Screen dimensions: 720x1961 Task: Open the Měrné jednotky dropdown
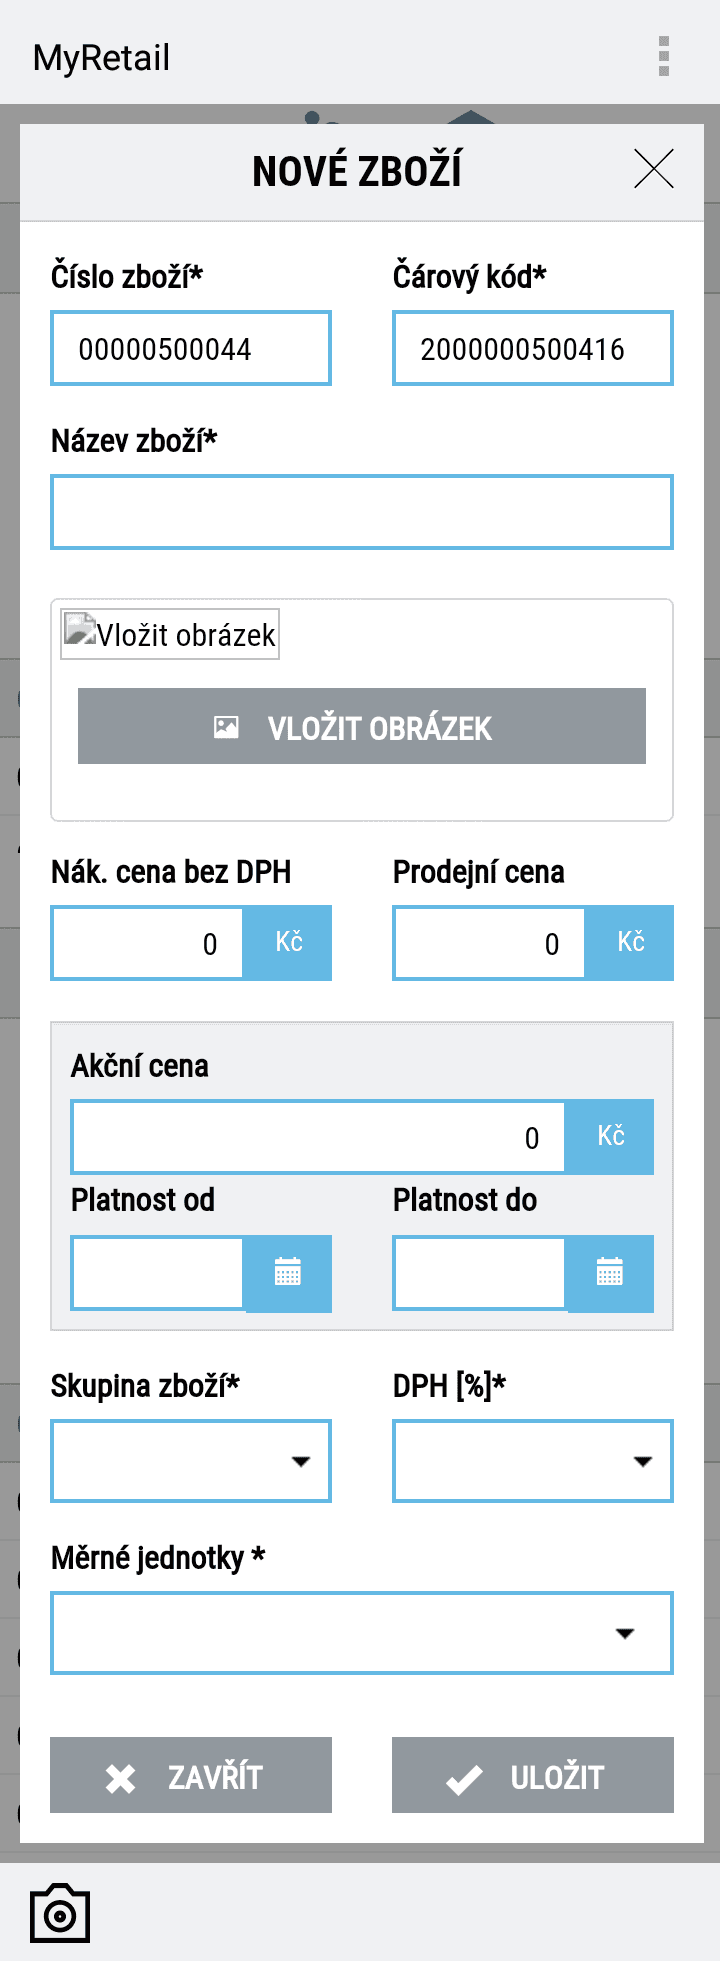tap(362, 1633)
